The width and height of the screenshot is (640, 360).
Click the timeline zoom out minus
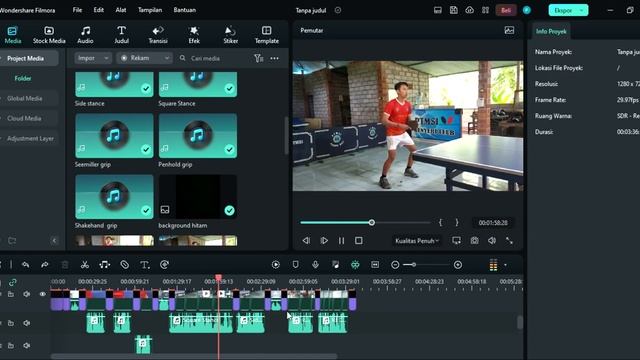395,265
